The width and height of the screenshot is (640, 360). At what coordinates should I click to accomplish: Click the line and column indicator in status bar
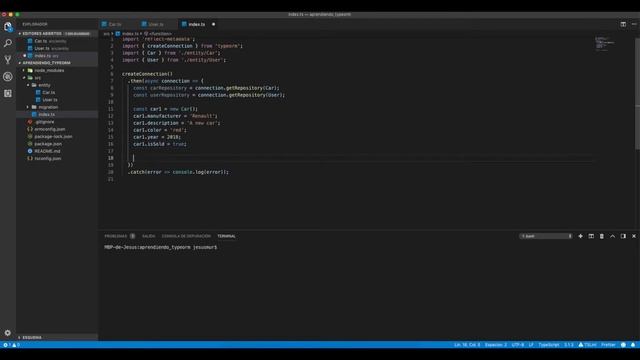467,345
